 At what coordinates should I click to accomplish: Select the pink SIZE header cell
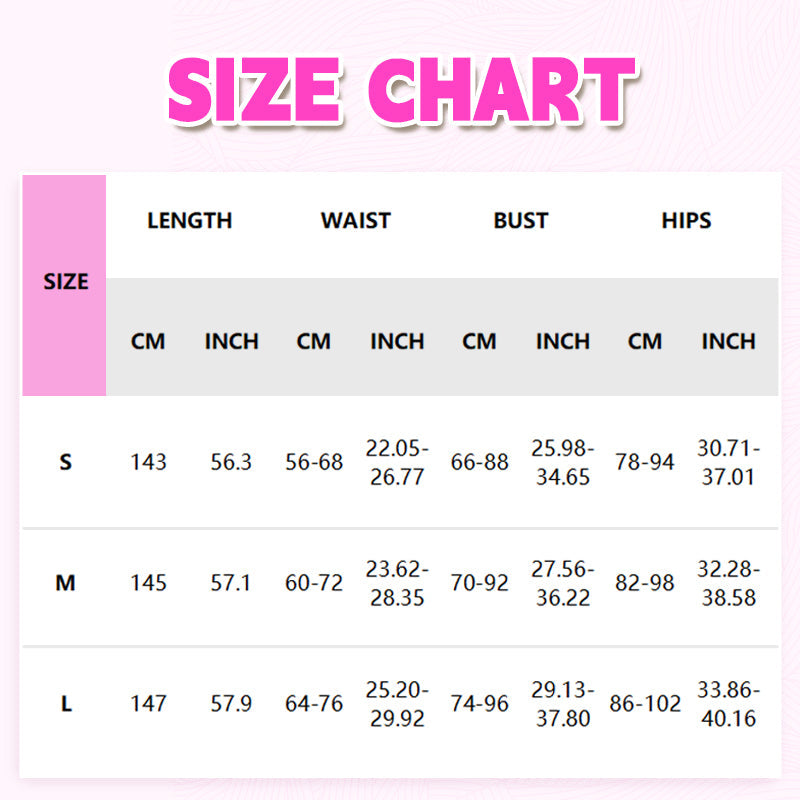[x=65, y=283]
